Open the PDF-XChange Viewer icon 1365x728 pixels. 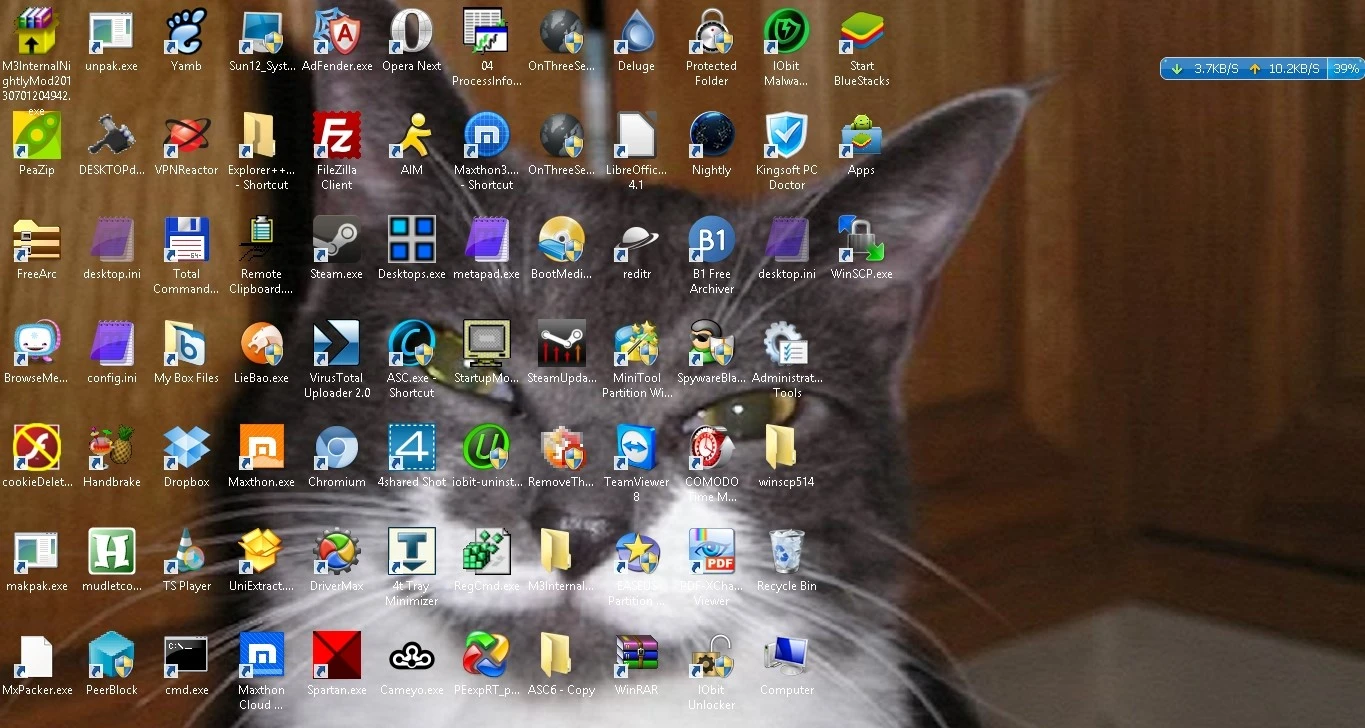point(712,551)
